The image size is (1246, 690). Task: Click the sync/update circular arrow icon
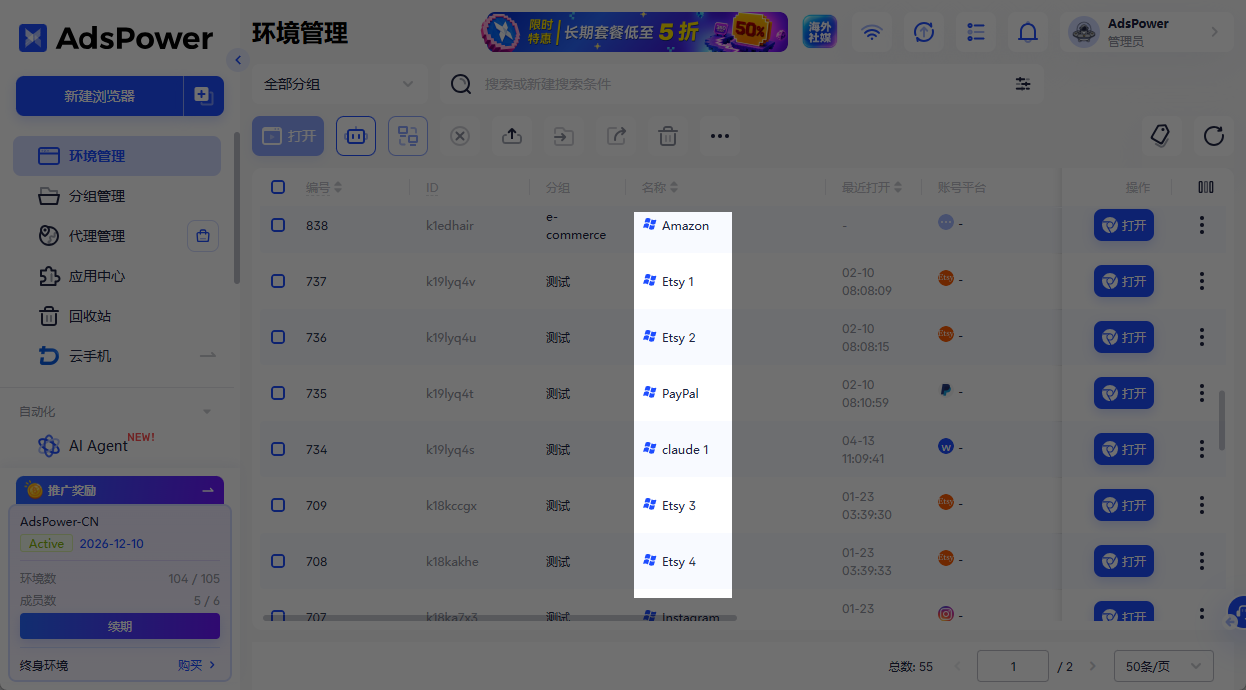coord(924,32)
